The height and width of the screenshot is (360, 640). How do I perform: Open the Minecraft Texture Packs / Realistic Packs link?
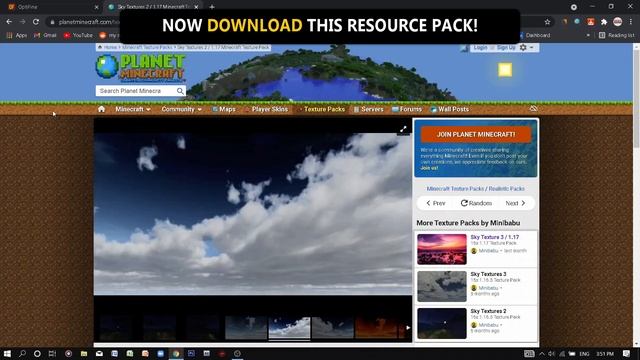(476, 189)
